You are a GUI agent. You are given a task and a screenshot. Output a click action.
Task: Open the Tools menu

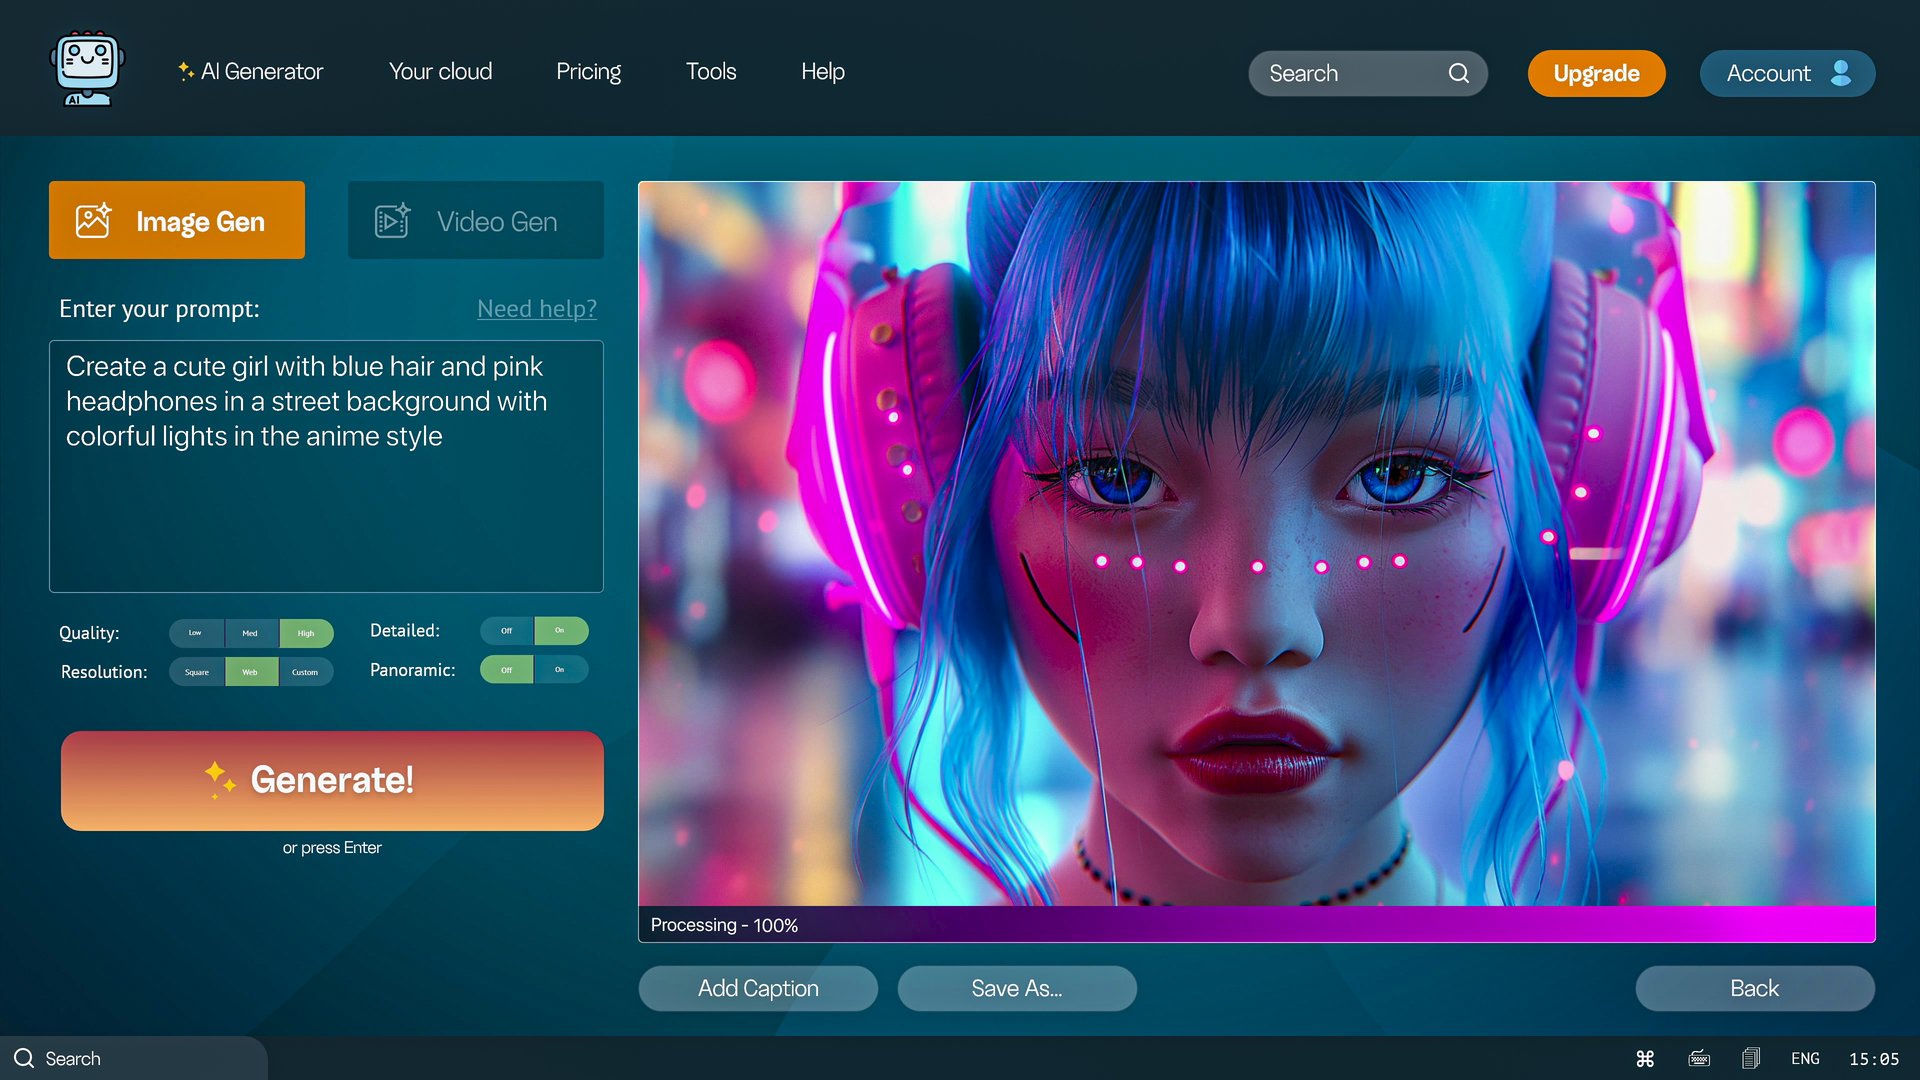point(710,71)
